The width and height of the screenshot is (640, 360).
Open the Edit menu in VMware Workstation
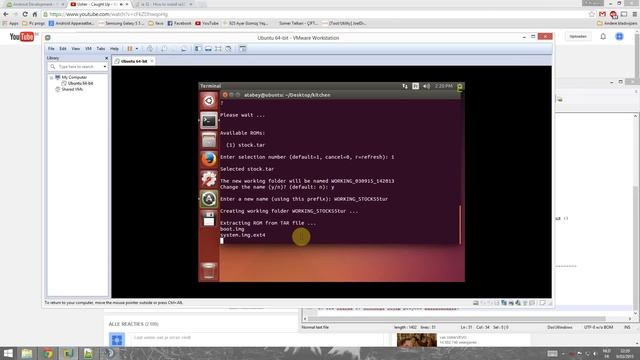coord(63,49)
